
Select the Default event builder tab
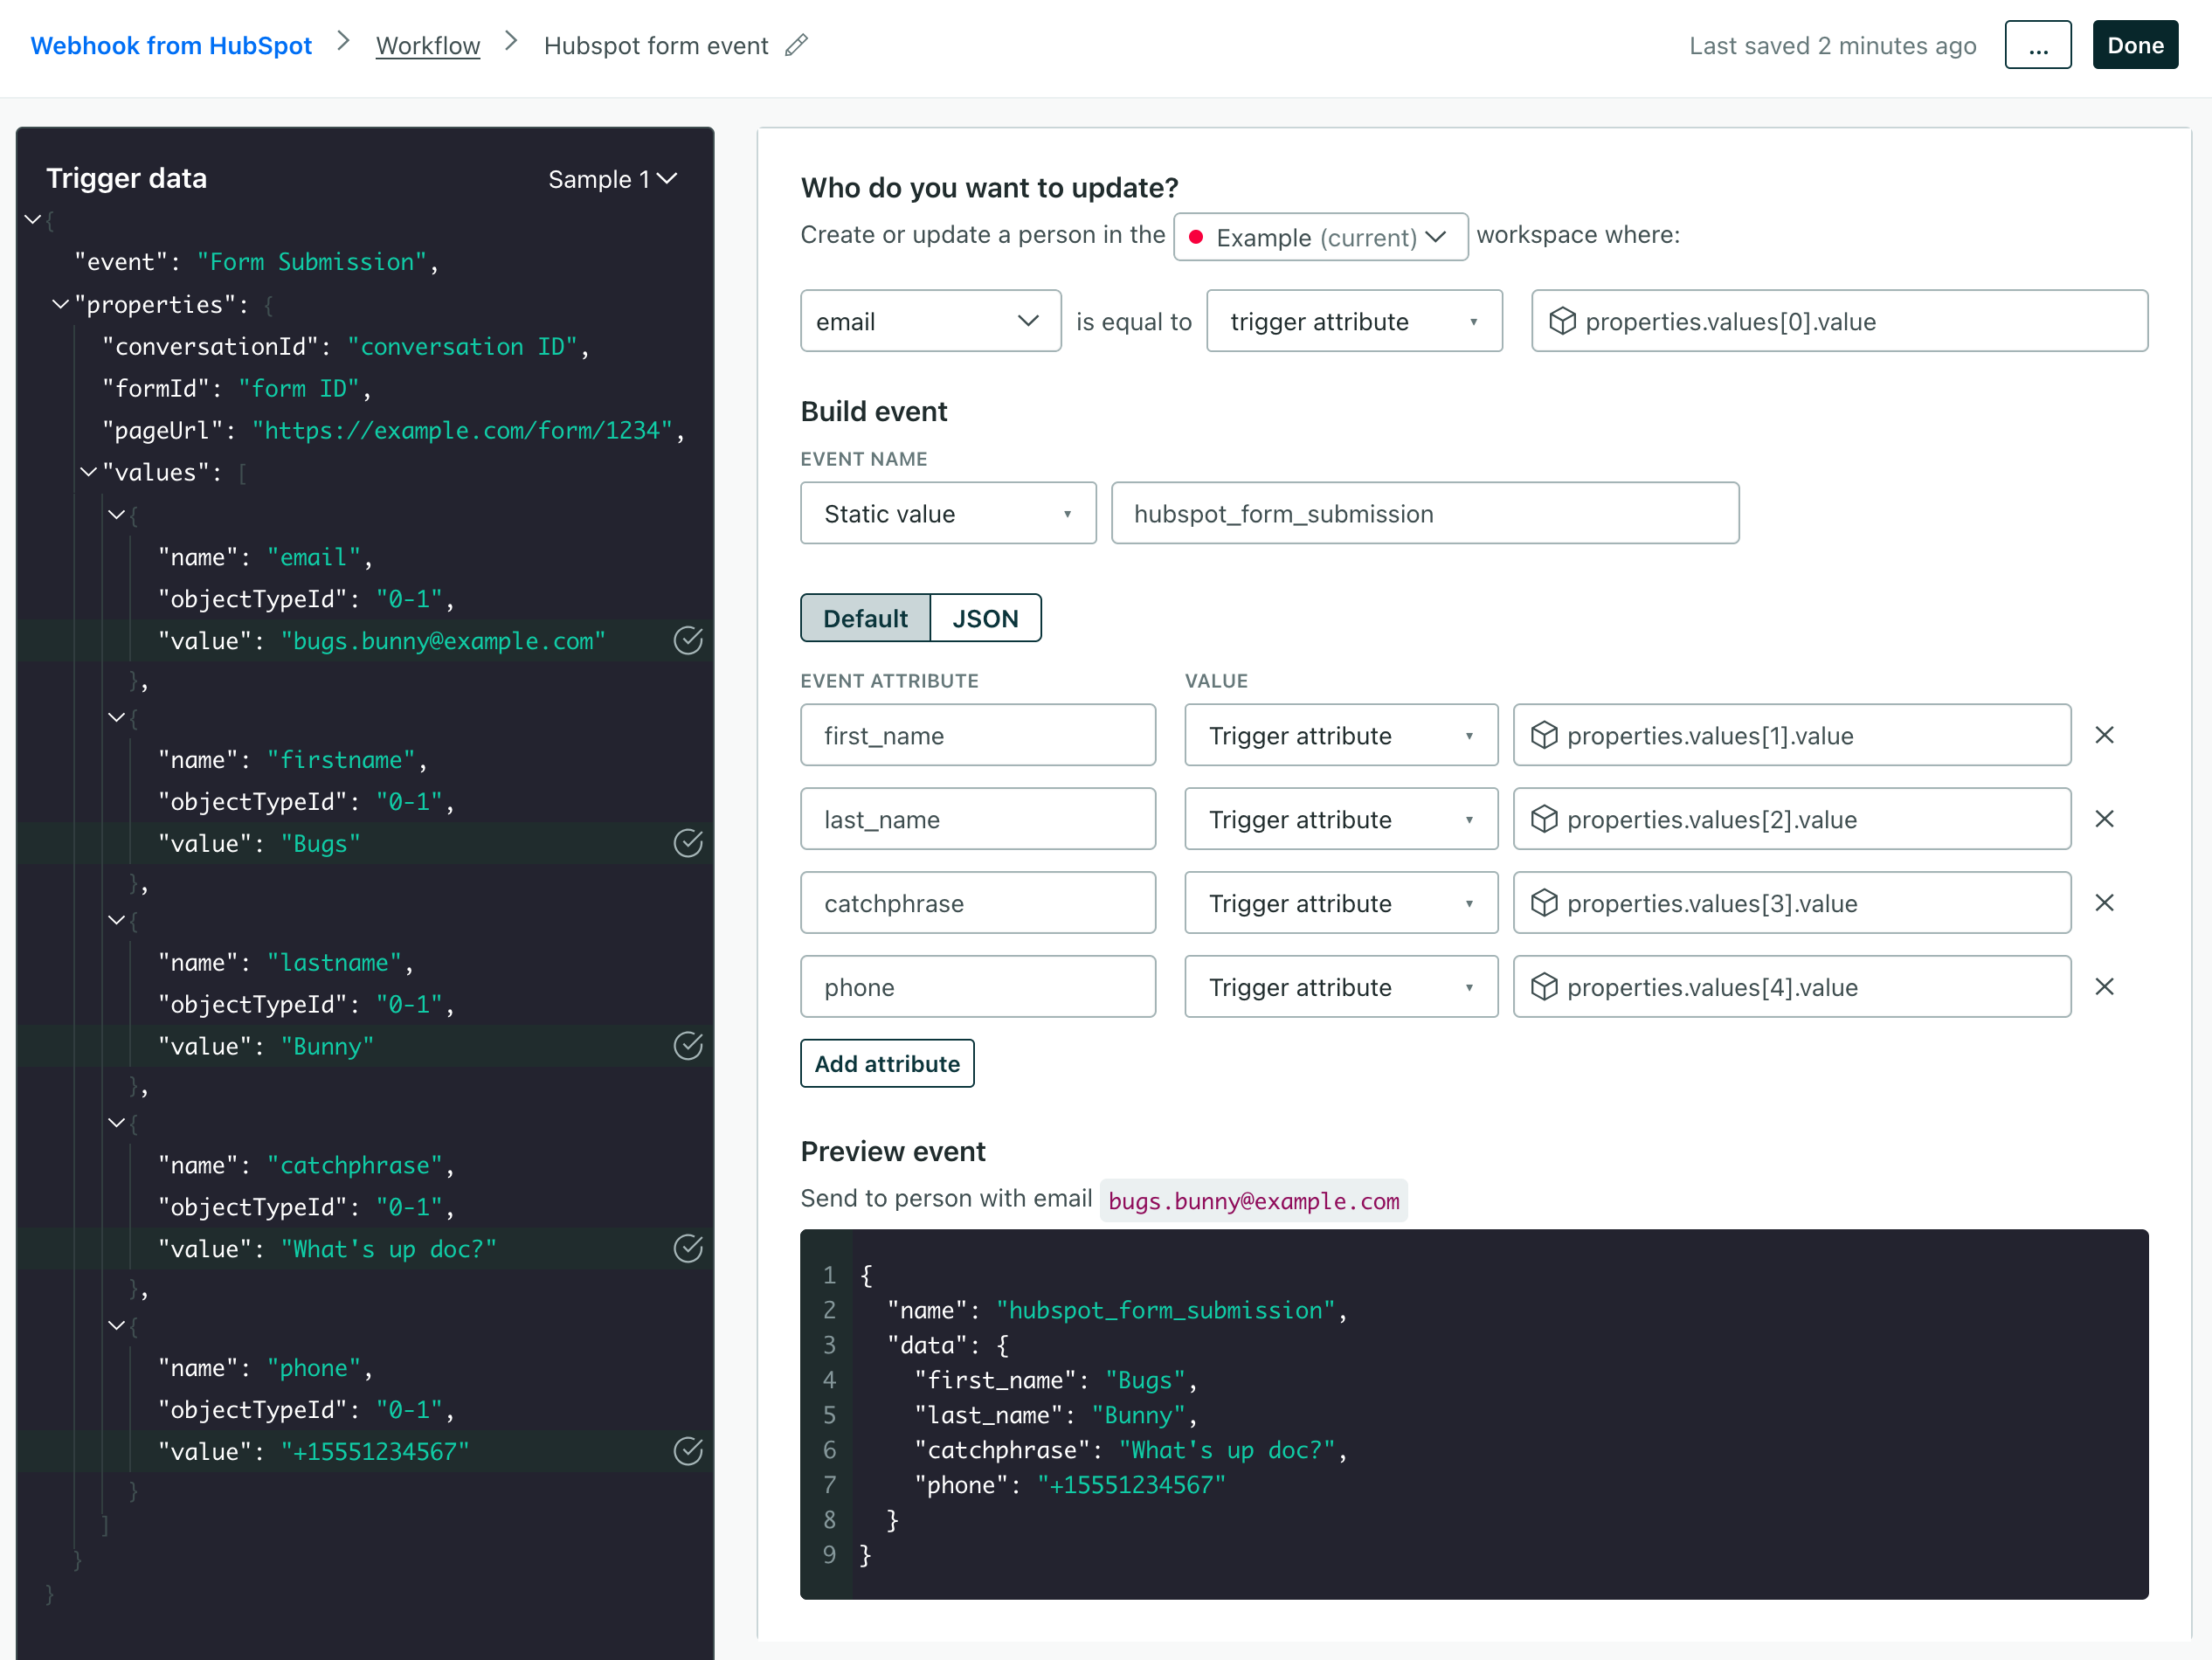pos(864,618)
